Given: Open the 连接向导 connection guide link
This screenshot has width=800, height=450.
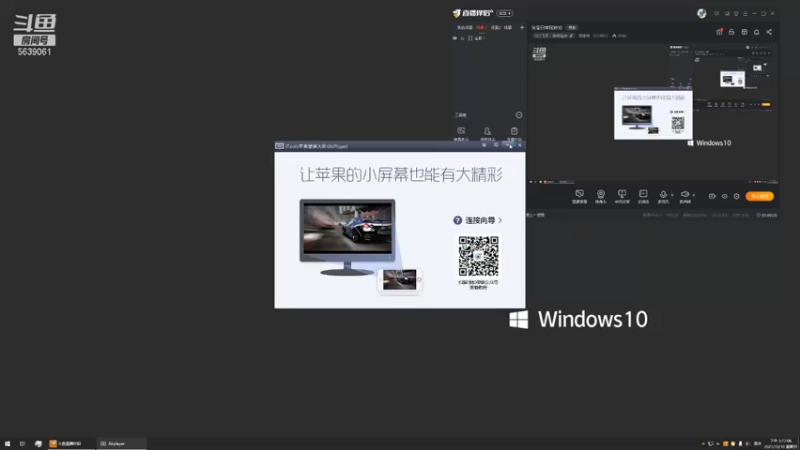Looking at the screenshot, I should [x=478, y=220].
